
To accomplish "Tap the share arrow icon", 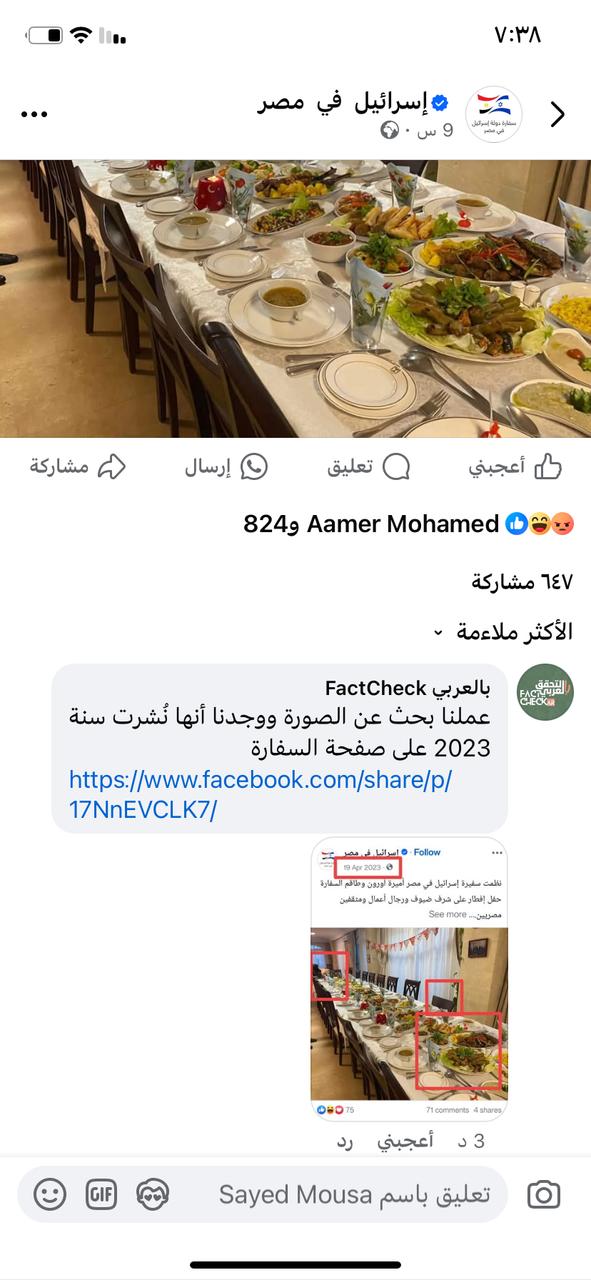I will 111,467.
